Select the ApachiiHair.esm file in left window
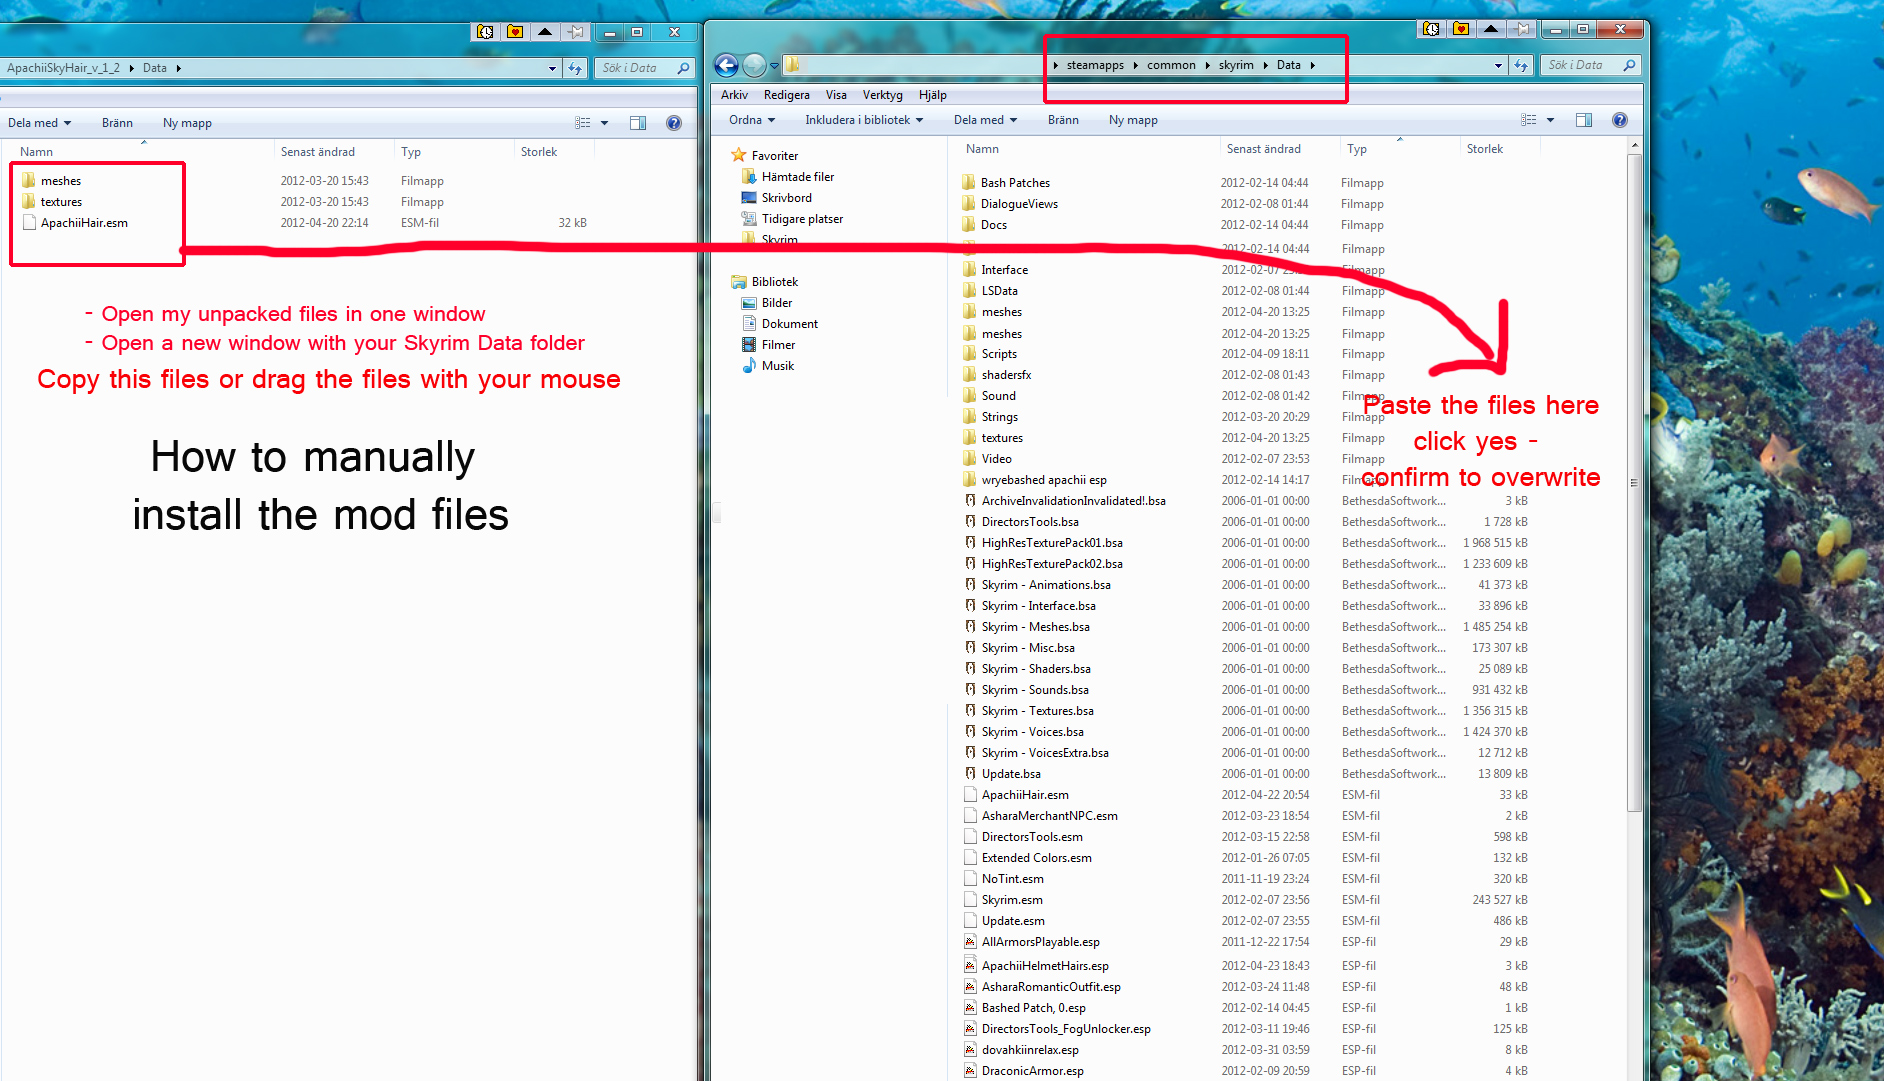The image size is (1884, 1081). pyautogui.click(x=84, y=223)
